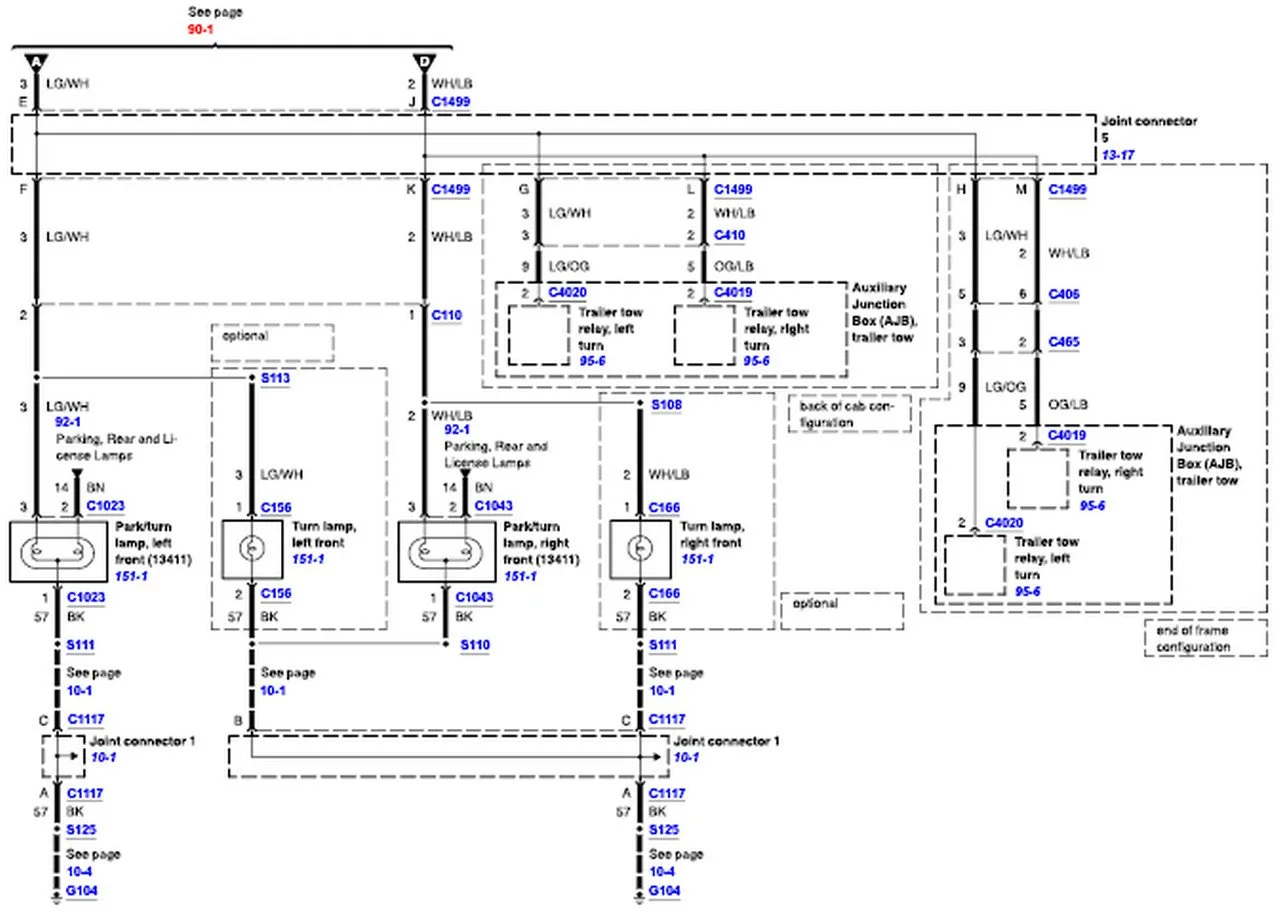Open splice S110 link

(475, 645)
